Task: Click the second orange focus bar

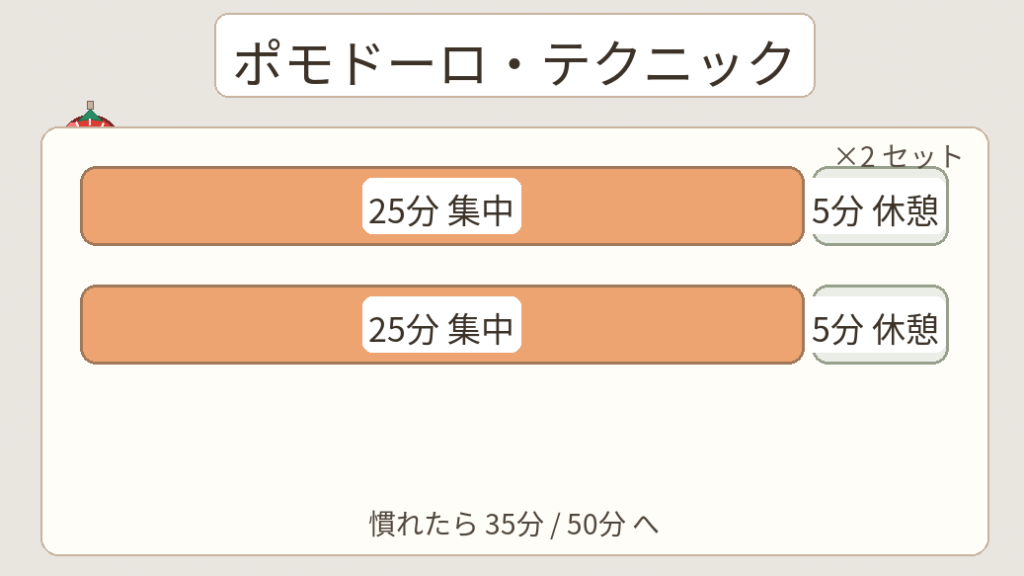Action: tap(220, 325)
